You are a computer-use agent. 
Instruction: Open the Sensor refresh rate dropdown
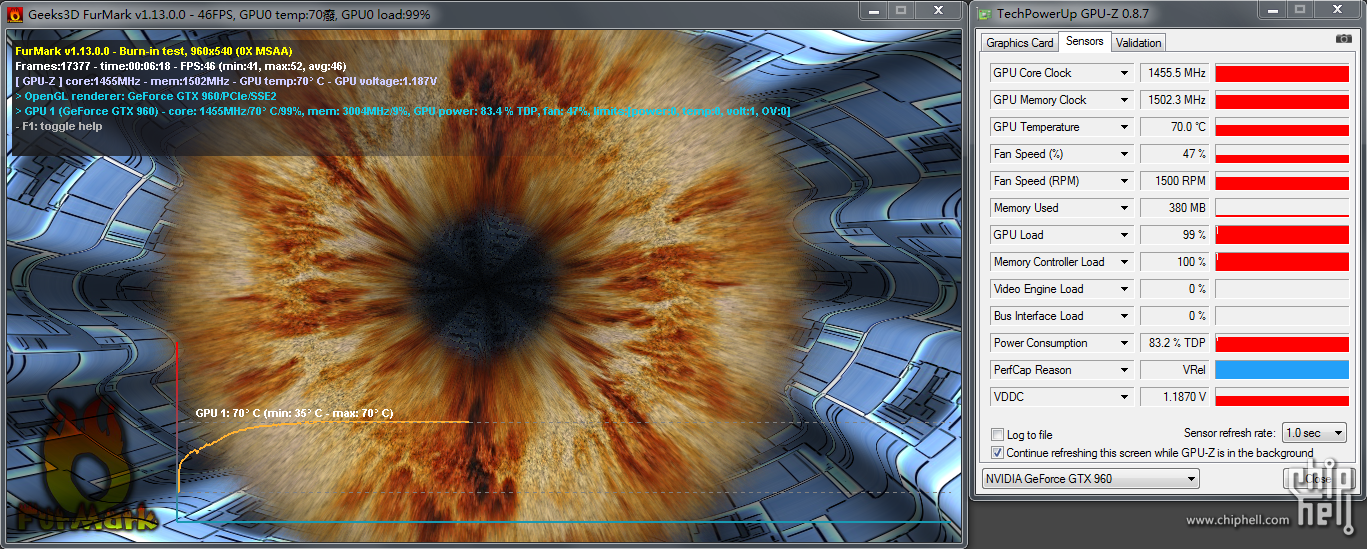coord(1314,433)
